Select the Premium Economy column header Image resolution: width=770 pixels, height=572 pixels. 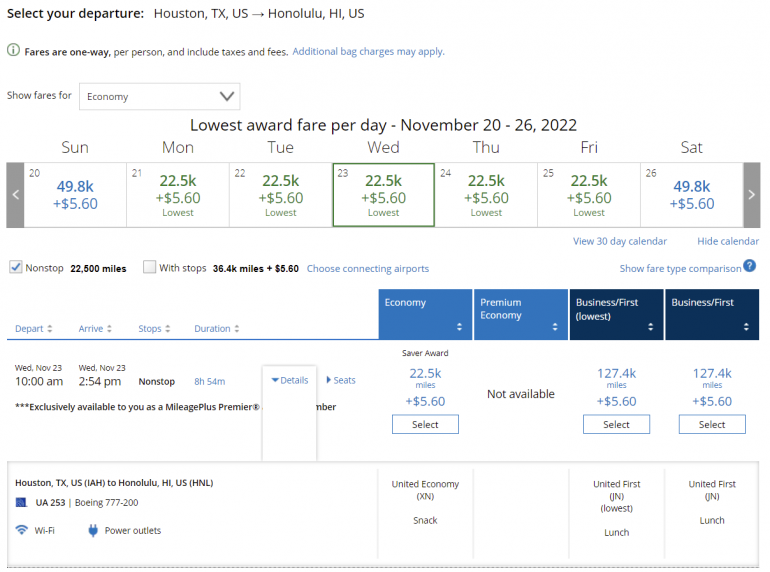tap(520, 314)
